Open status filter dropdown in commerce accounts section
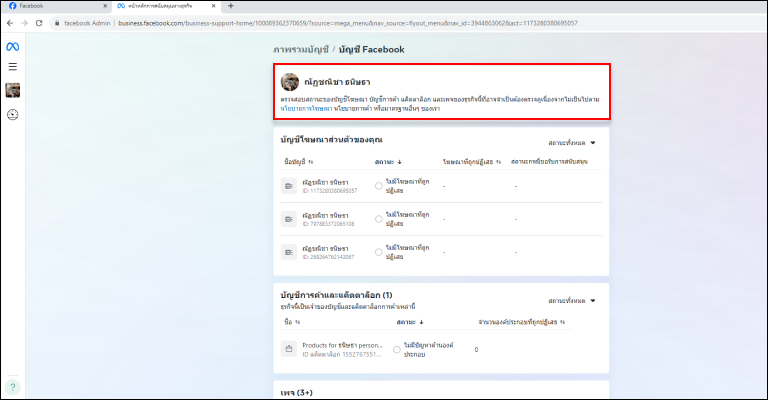 pos(572,301)
